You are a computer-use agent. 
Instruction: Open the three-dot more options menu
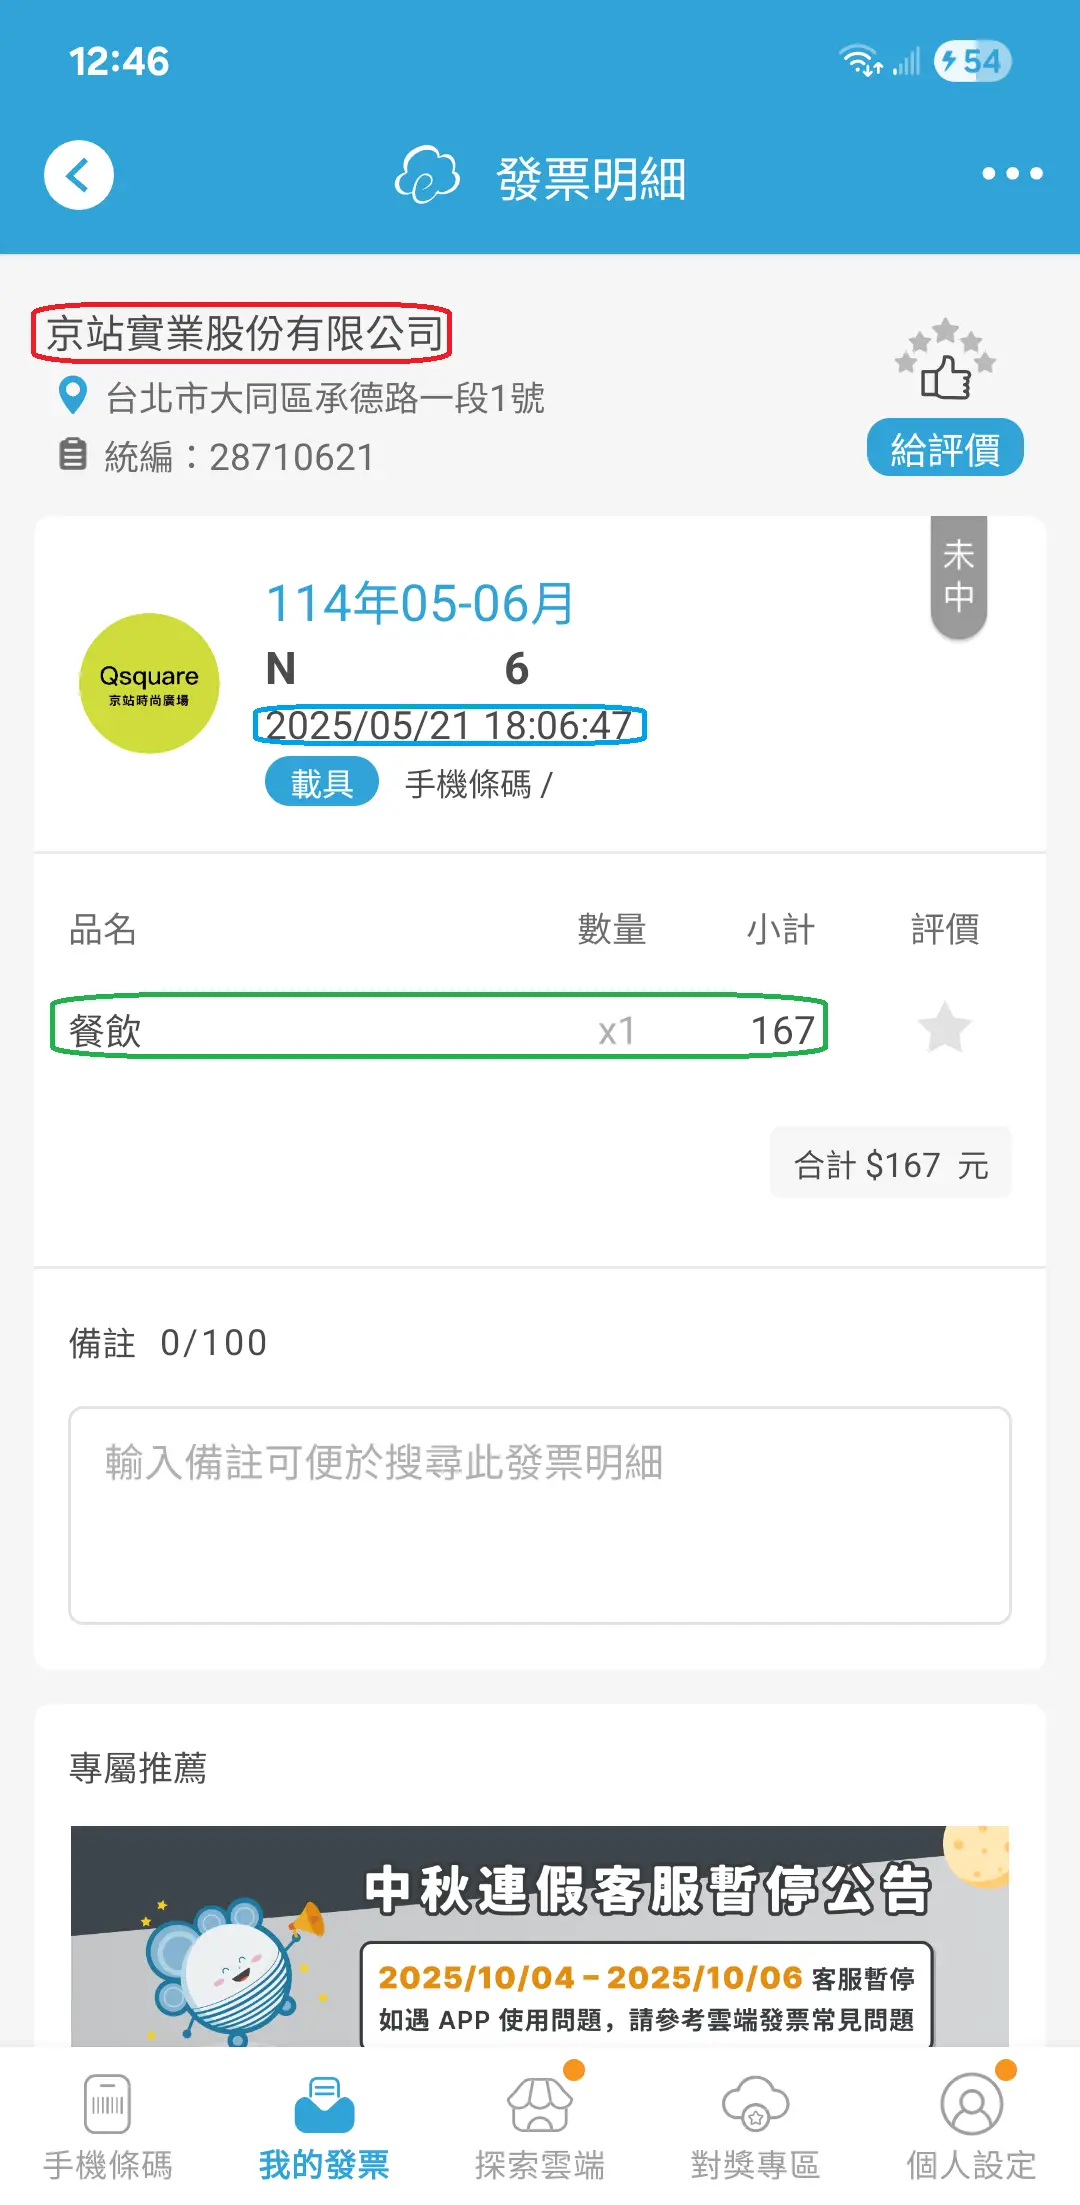(x=1011, y=174)
